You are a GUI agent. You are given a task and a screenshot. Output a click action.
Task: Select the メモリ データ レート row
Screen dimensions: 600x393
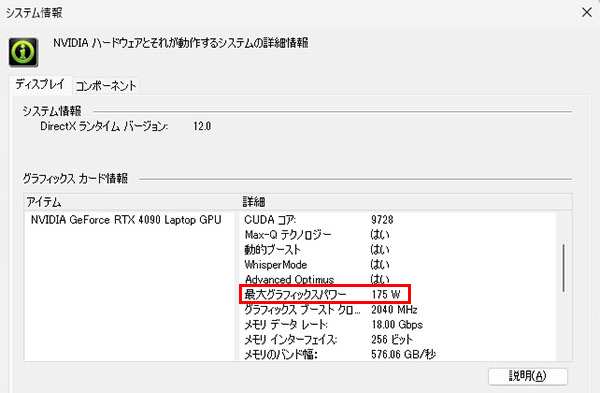click(398, 325)
